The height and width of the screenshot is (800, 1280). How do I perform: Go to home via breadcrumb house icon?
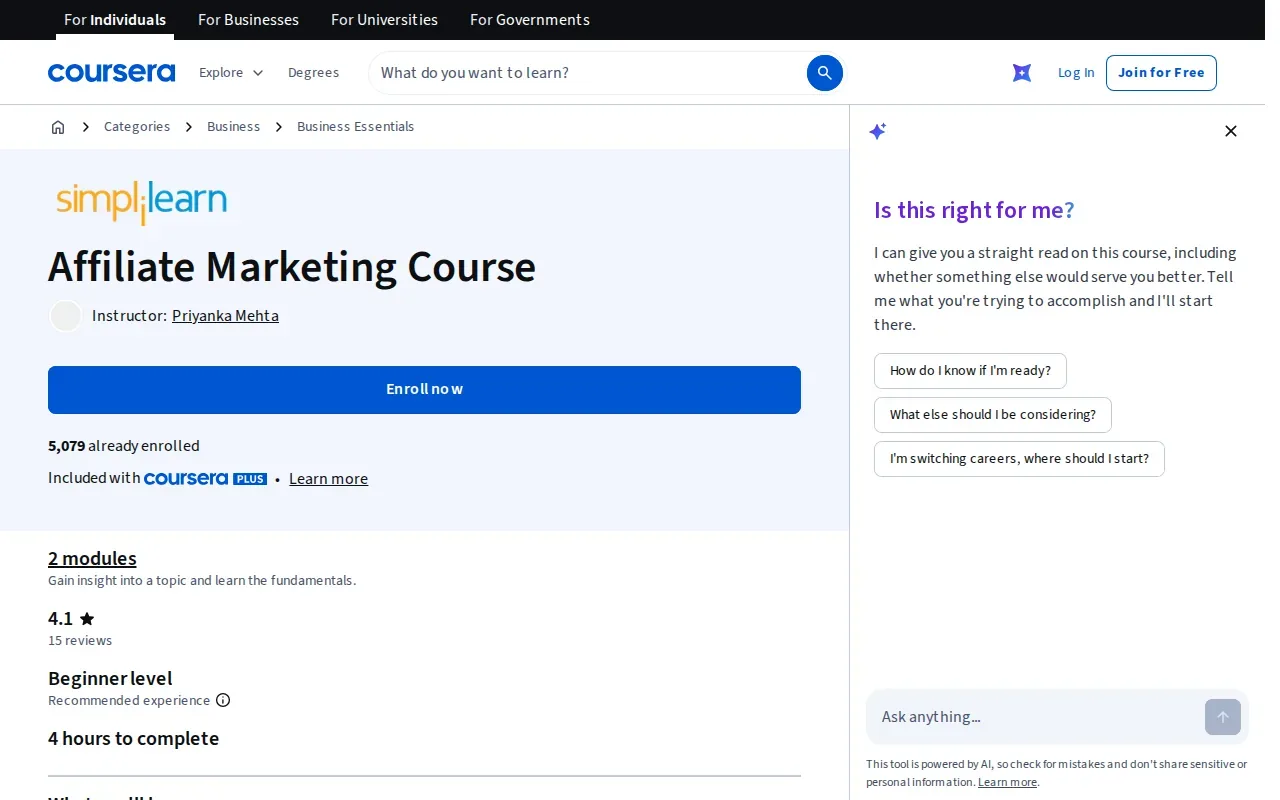click(x=58, y=127)
